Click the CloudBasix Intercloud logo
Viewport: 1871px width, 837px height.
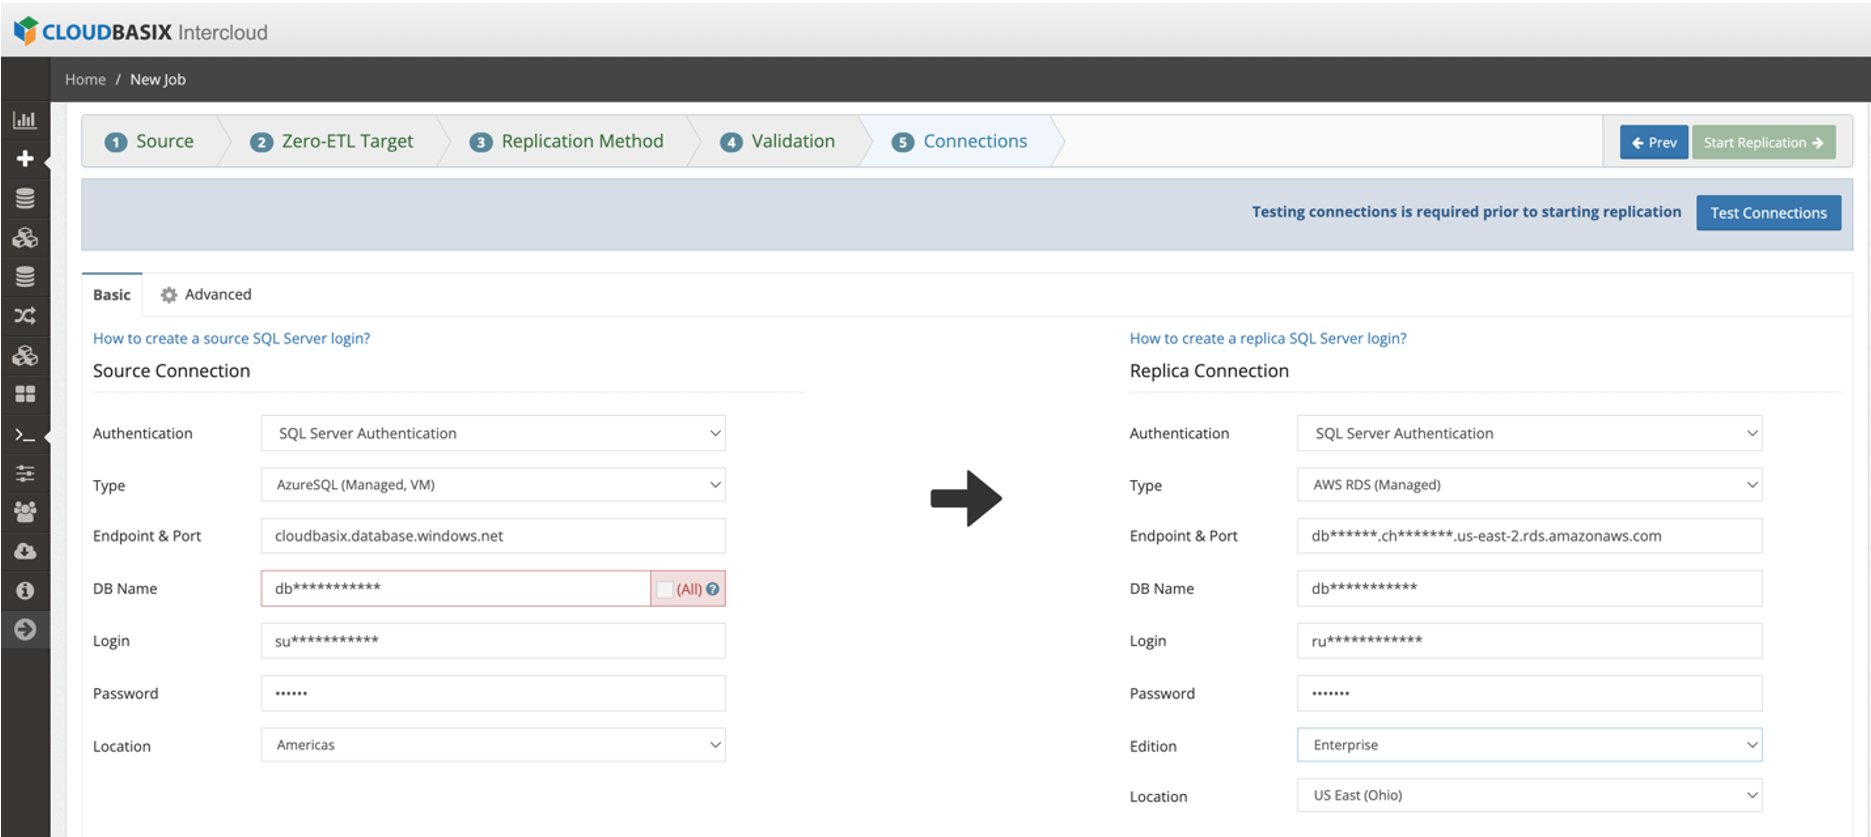(141, 31)
